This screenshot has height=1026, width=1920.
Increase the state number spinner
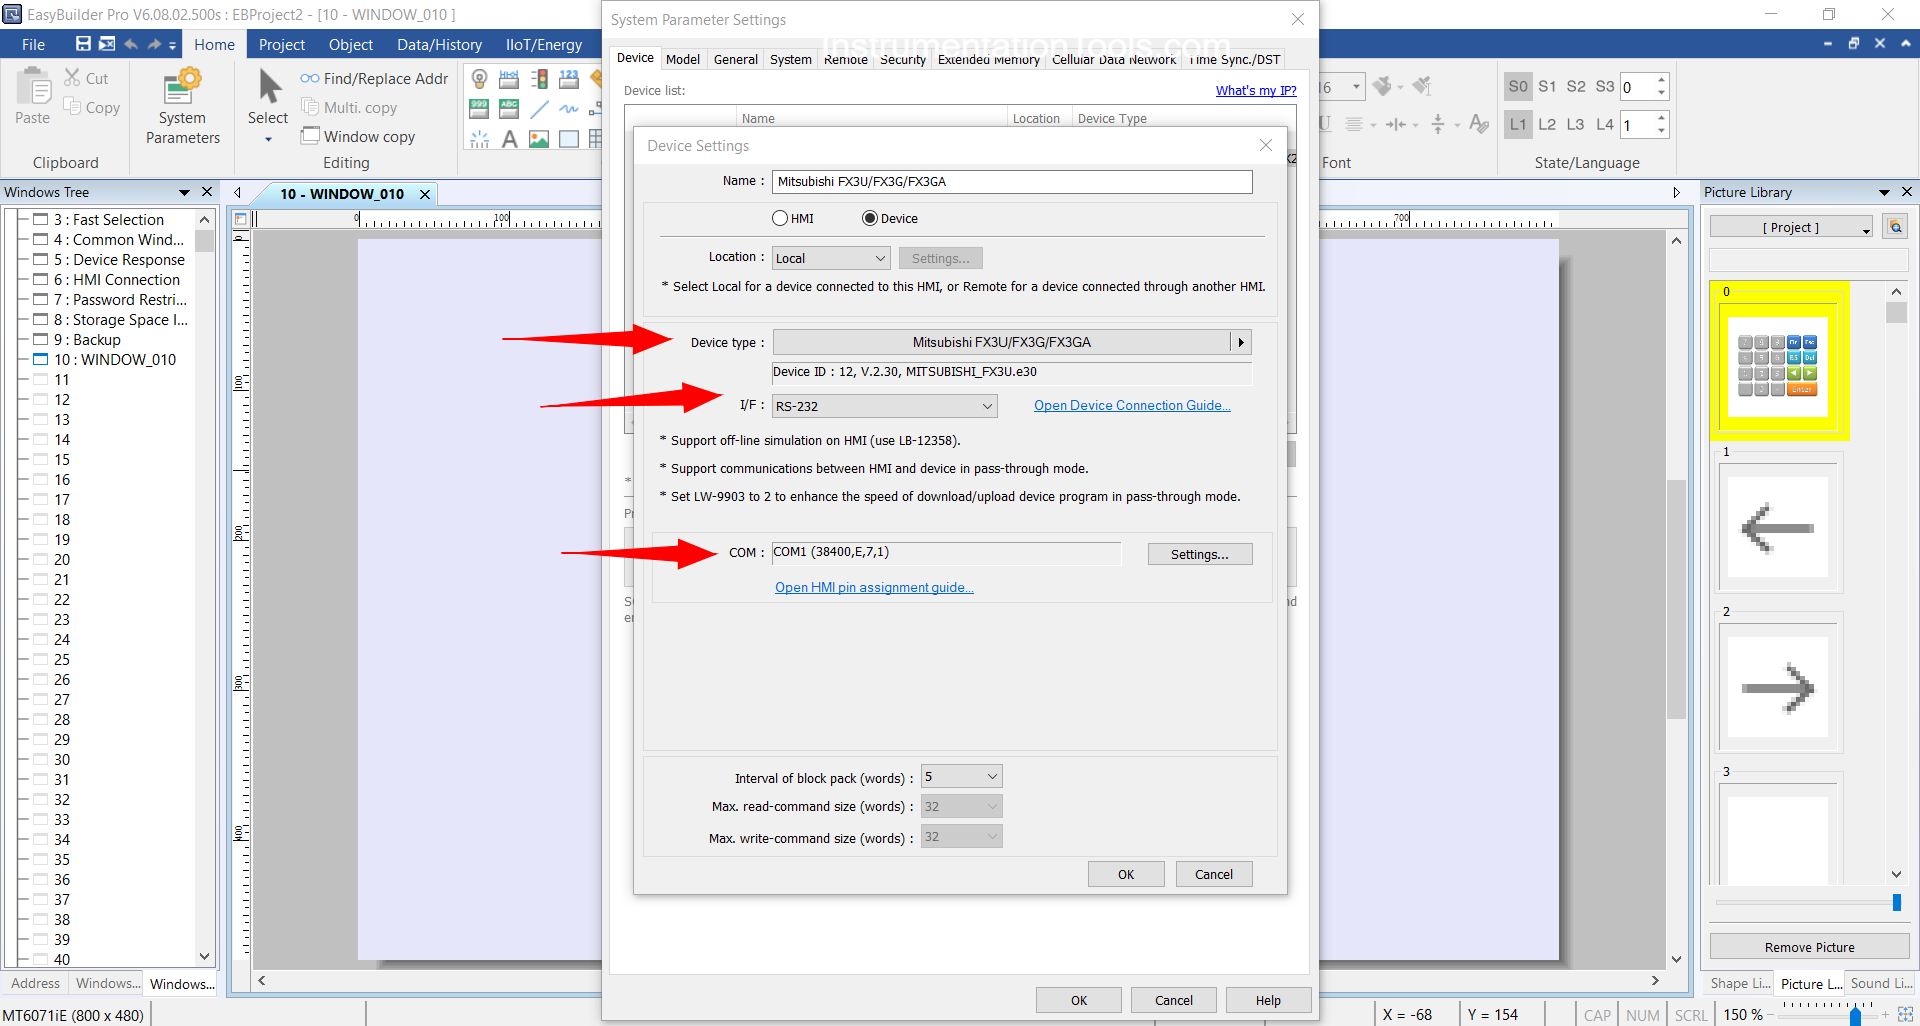[1661, 80]
